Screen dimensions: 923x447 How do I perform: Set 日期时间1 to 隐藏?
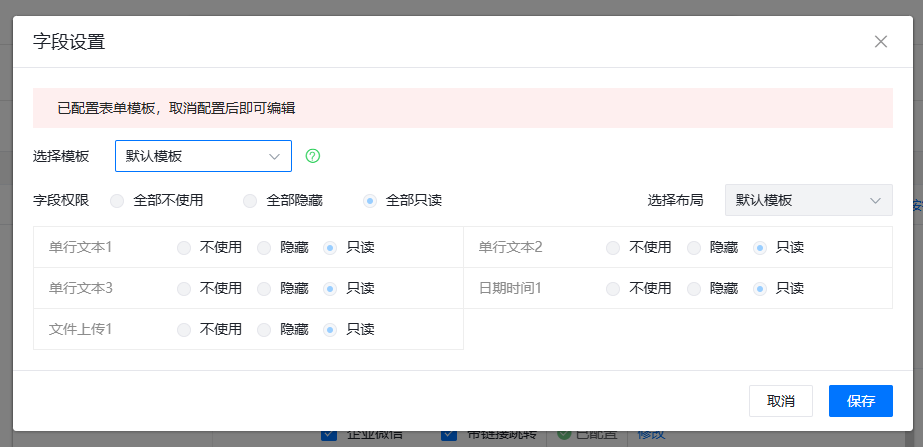(694, 288)
